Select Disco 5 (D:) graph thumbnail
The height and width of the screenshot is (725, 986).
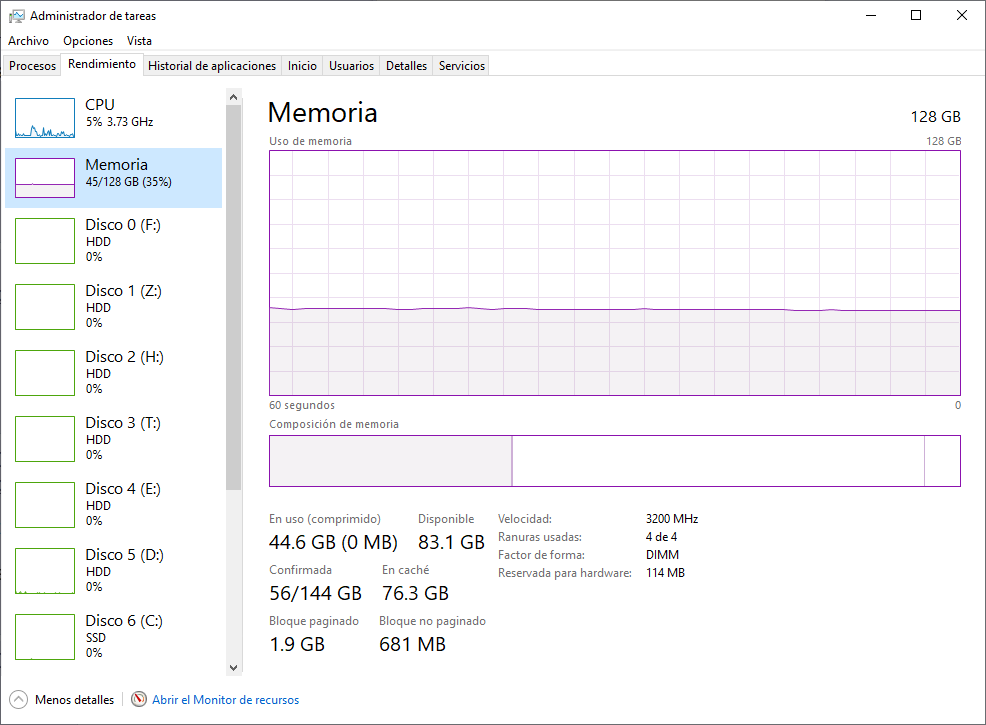click(x=45, y=571)
